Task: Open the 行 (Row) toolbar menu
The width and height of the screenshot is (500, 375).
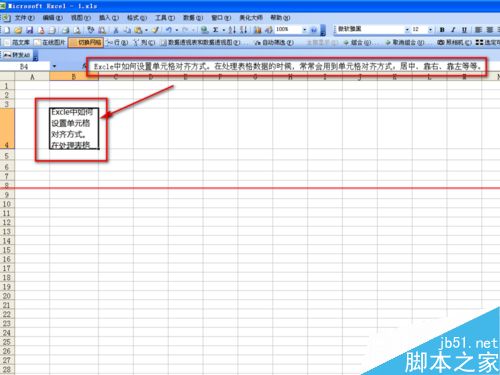Action: click(x=117, y=43)
